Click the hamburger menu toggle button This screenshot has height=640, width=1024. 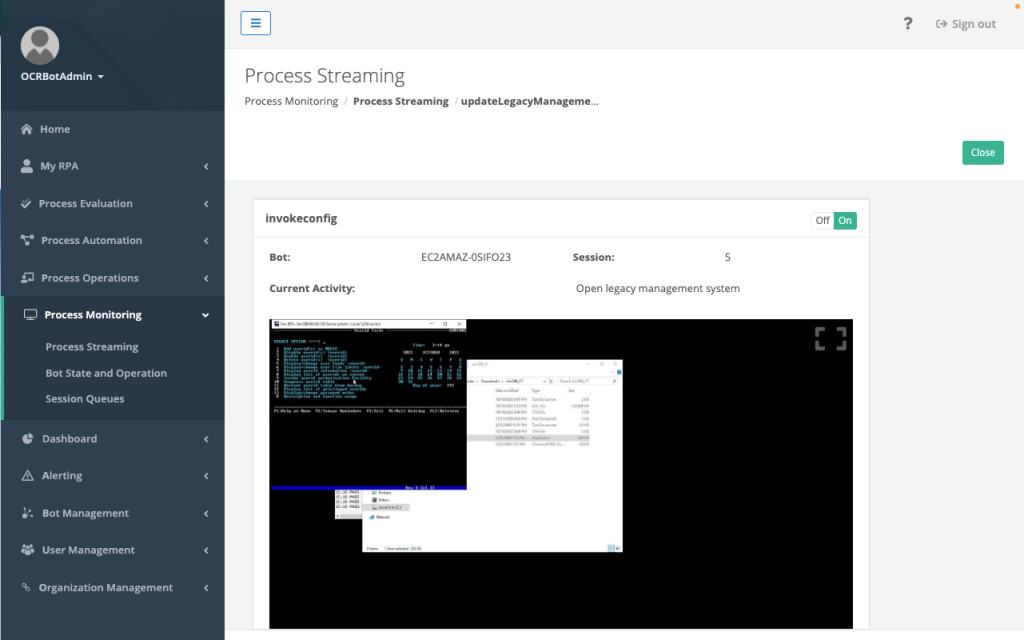[x=255, y=24]
